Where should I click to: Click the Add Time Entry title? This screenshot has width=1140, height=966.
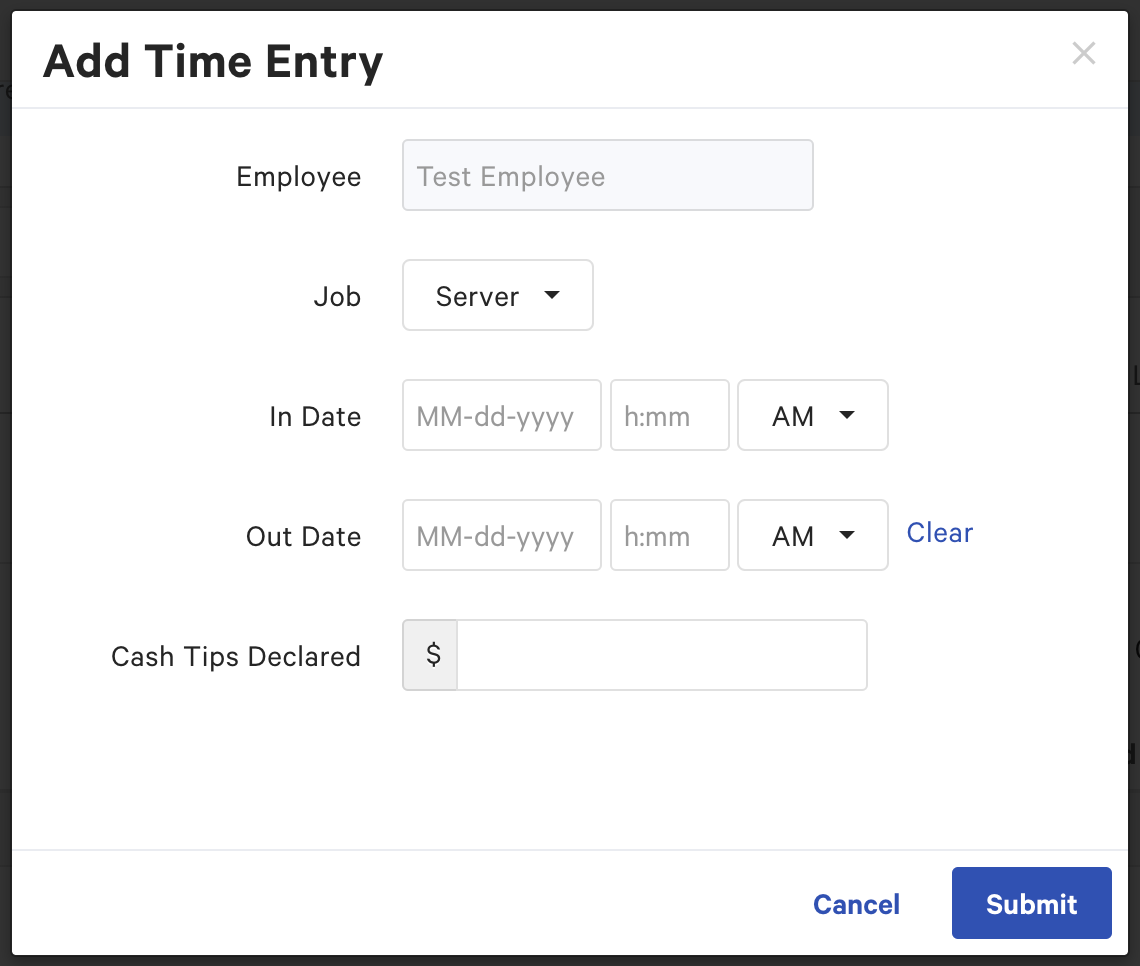[212, 60]
